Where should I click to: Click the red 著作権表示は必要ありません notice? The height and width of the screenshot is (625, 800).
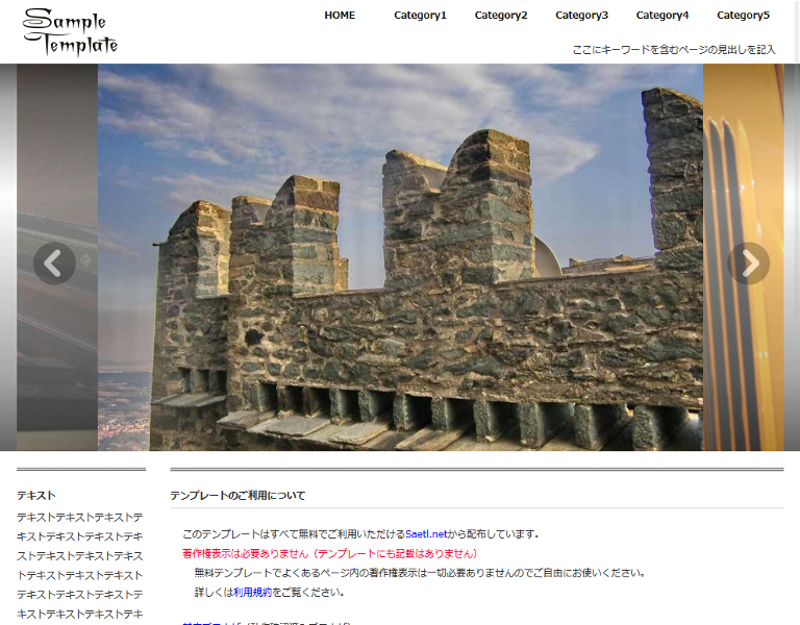point(330,553)
